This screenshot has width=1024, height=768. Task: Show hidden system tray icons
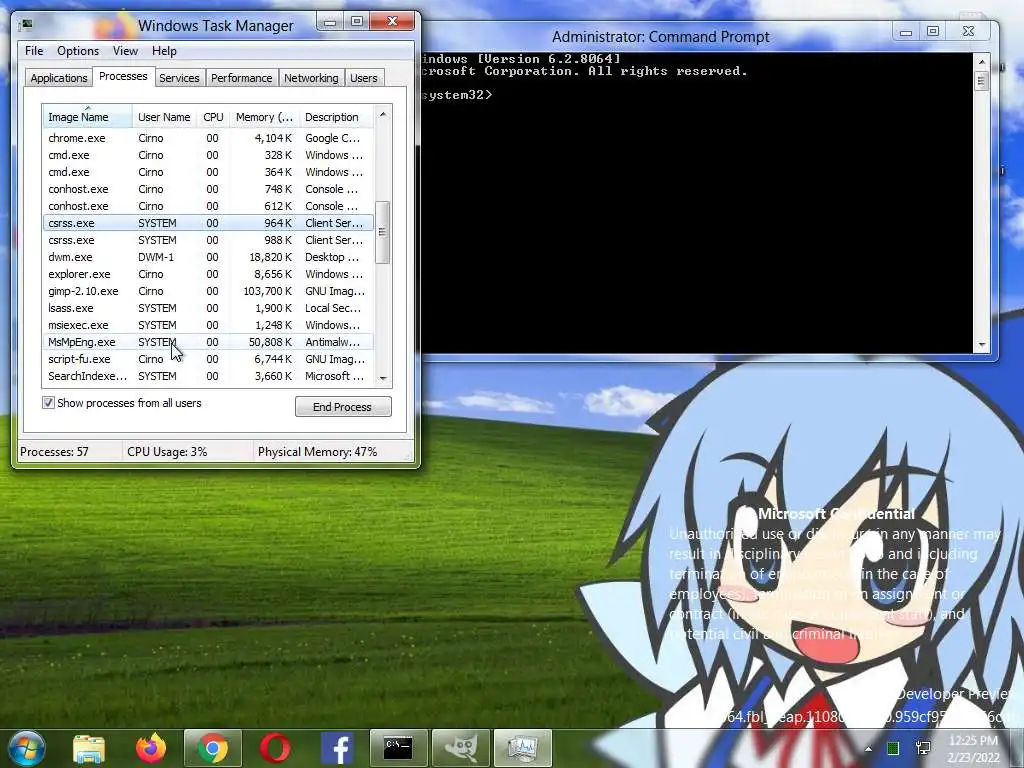pos(868,748)
